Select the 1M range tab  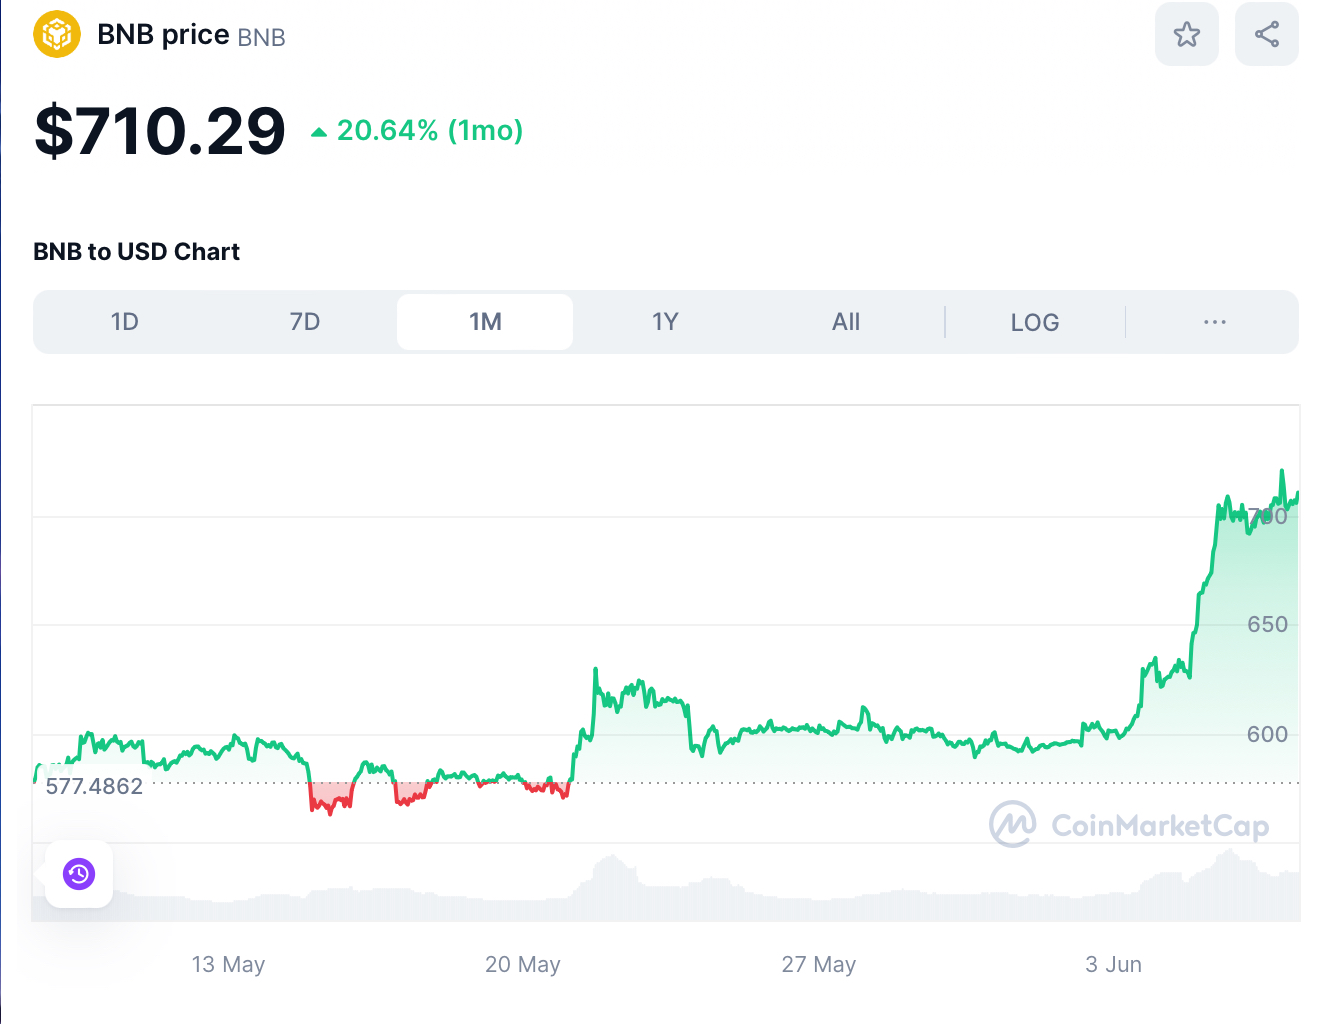pyautogui.click(x=485, y=322)
